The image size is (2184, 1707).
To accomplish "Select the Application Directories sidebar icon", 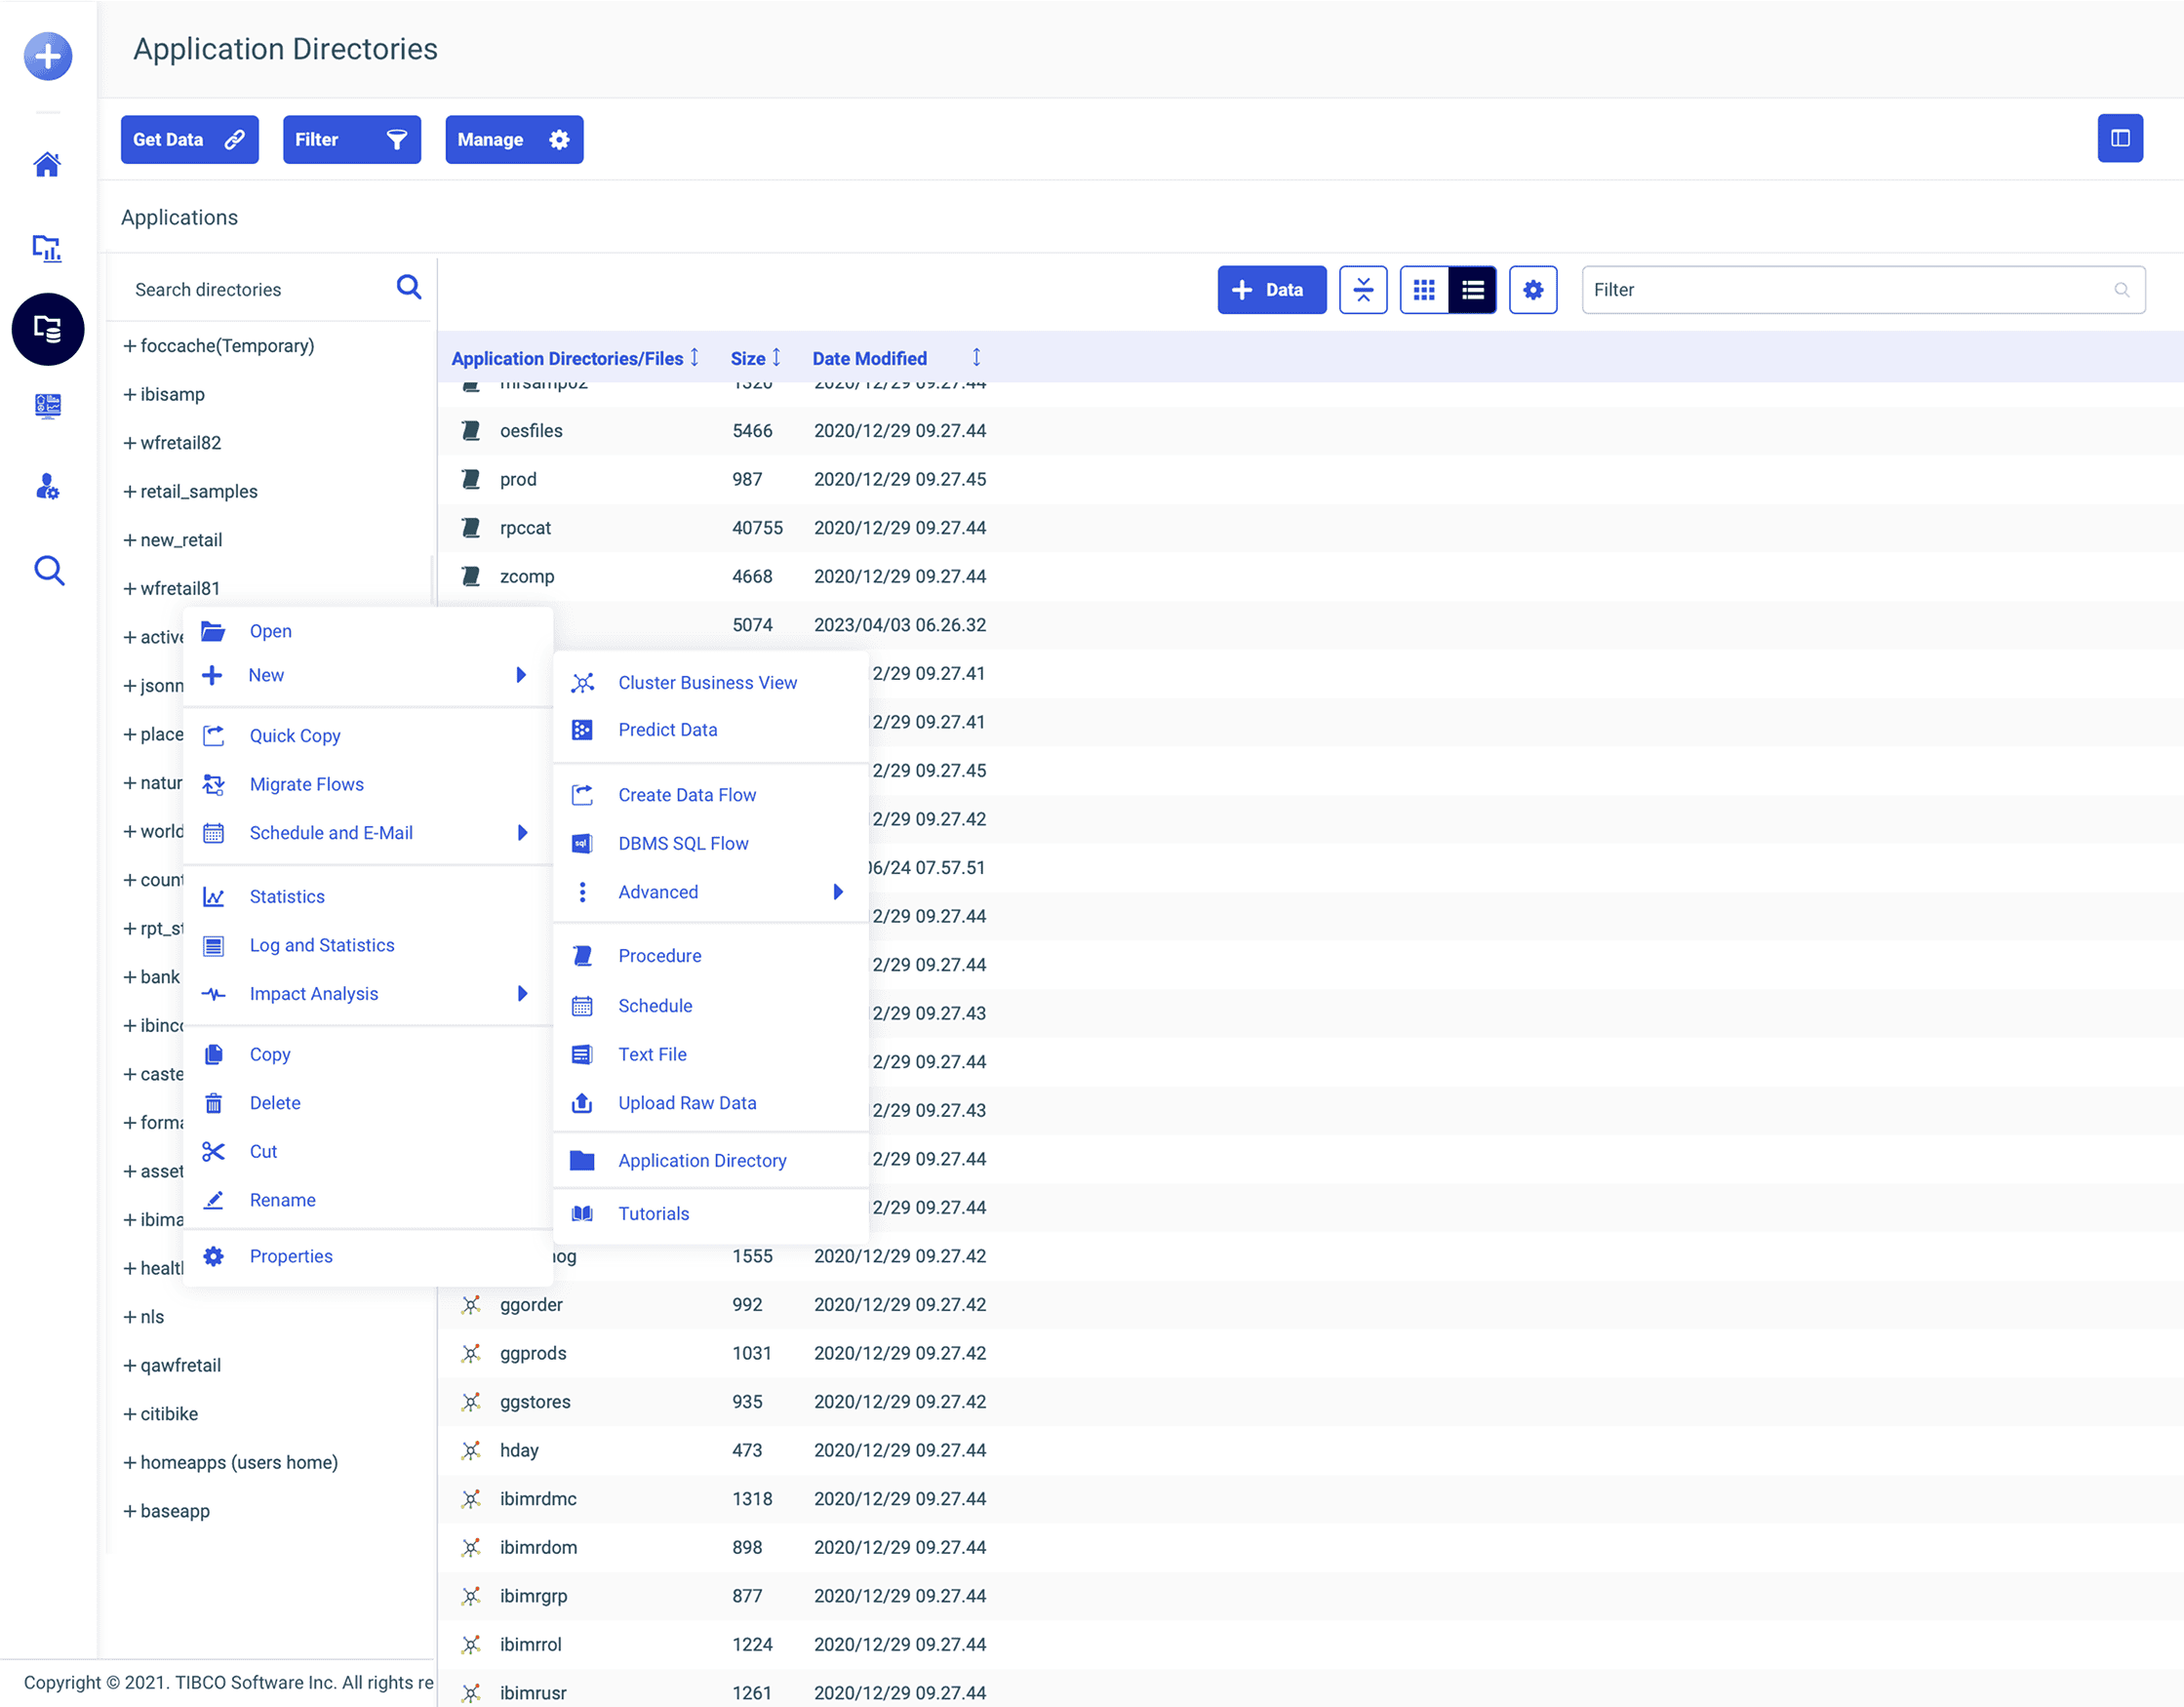I will pos(48,329).
